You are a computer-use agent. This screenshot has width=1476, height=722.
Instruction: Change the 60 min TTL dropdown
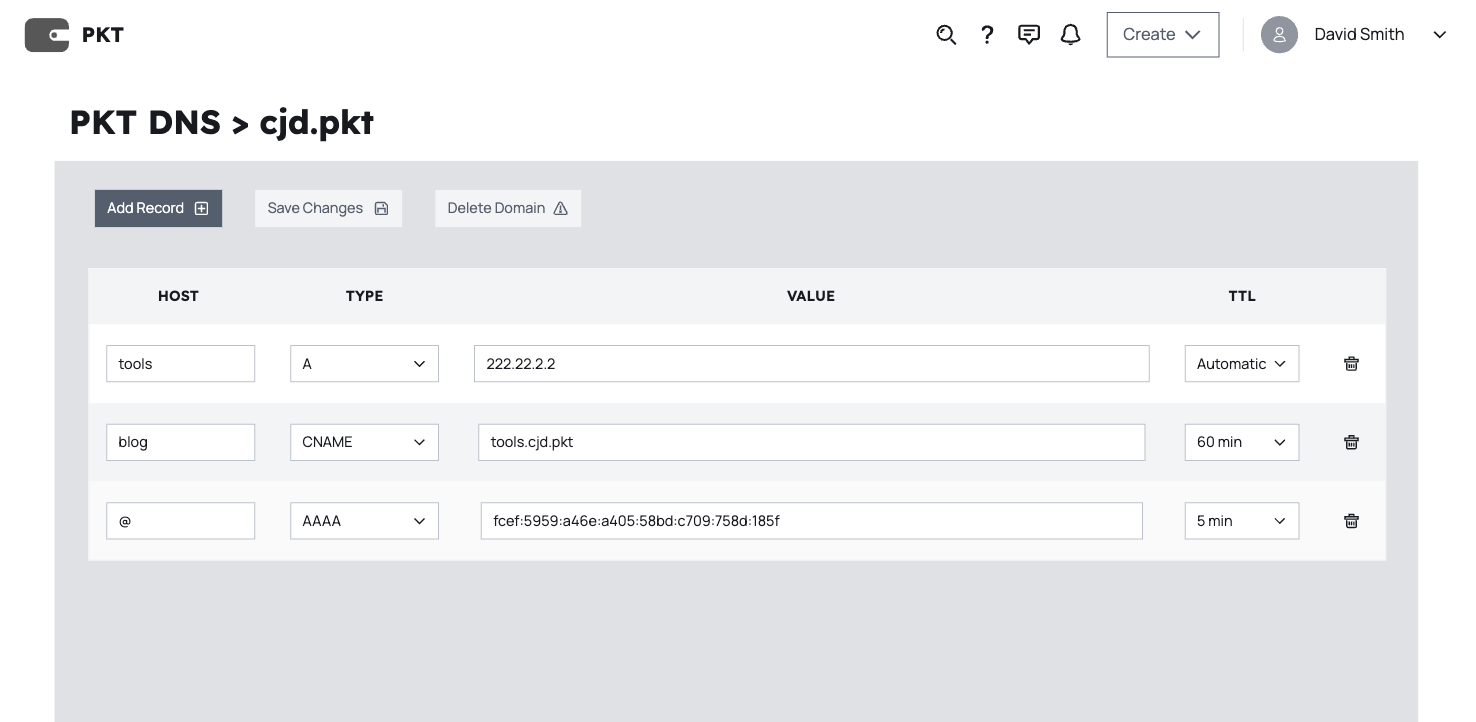click(x=1242, y=442)
